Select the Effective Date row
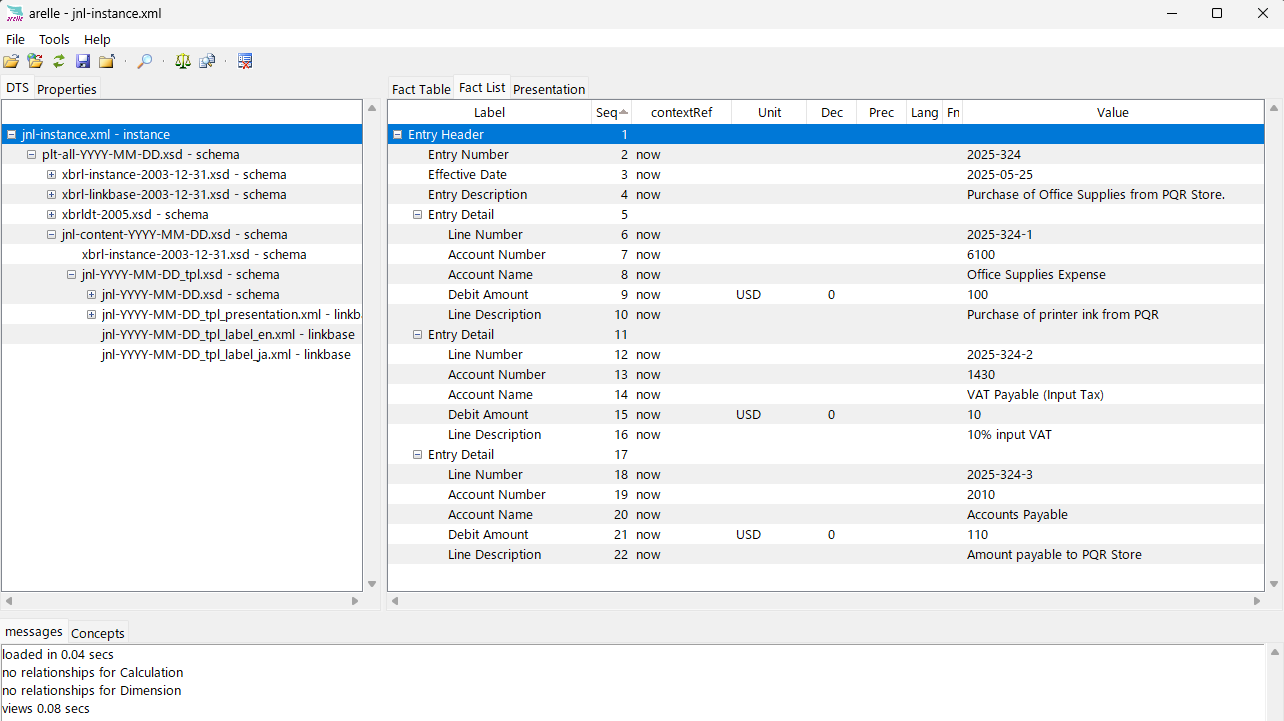The image size is (1284, 721). (x=826, y=174)
